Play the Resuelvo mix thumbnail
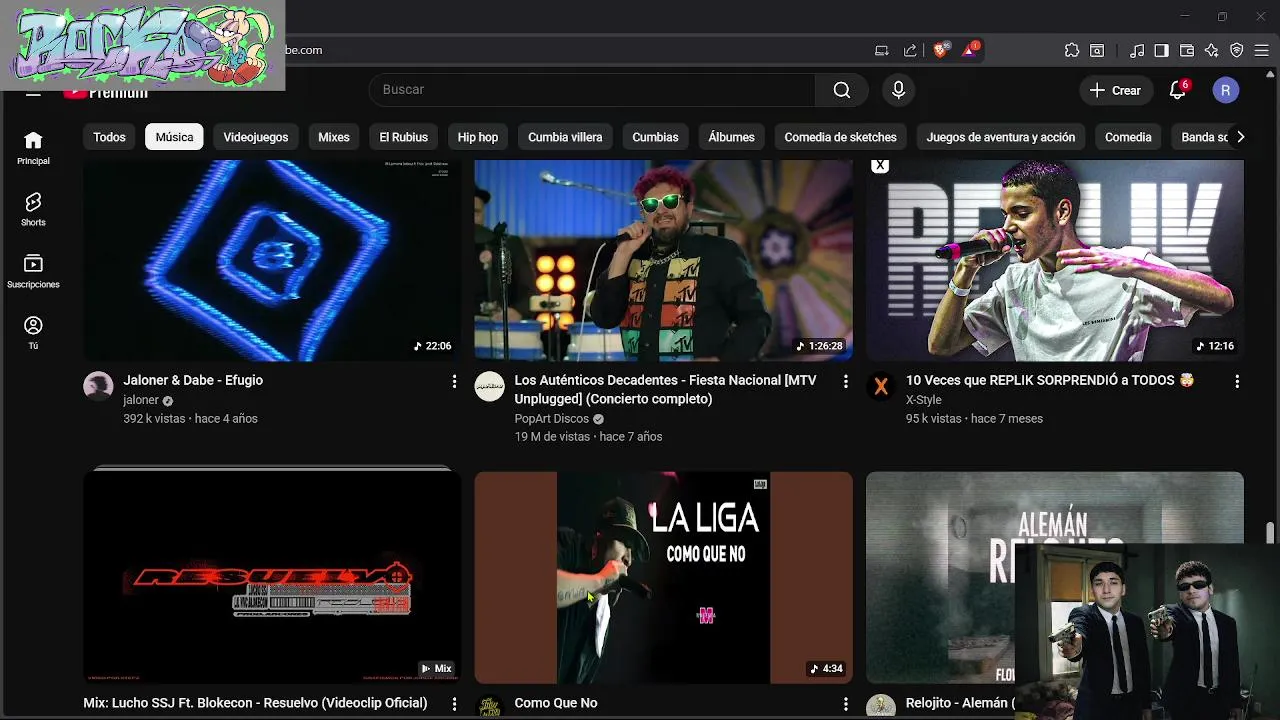Screen dimensions: 1280x720 pyautogui.click(x=272, y=577)
